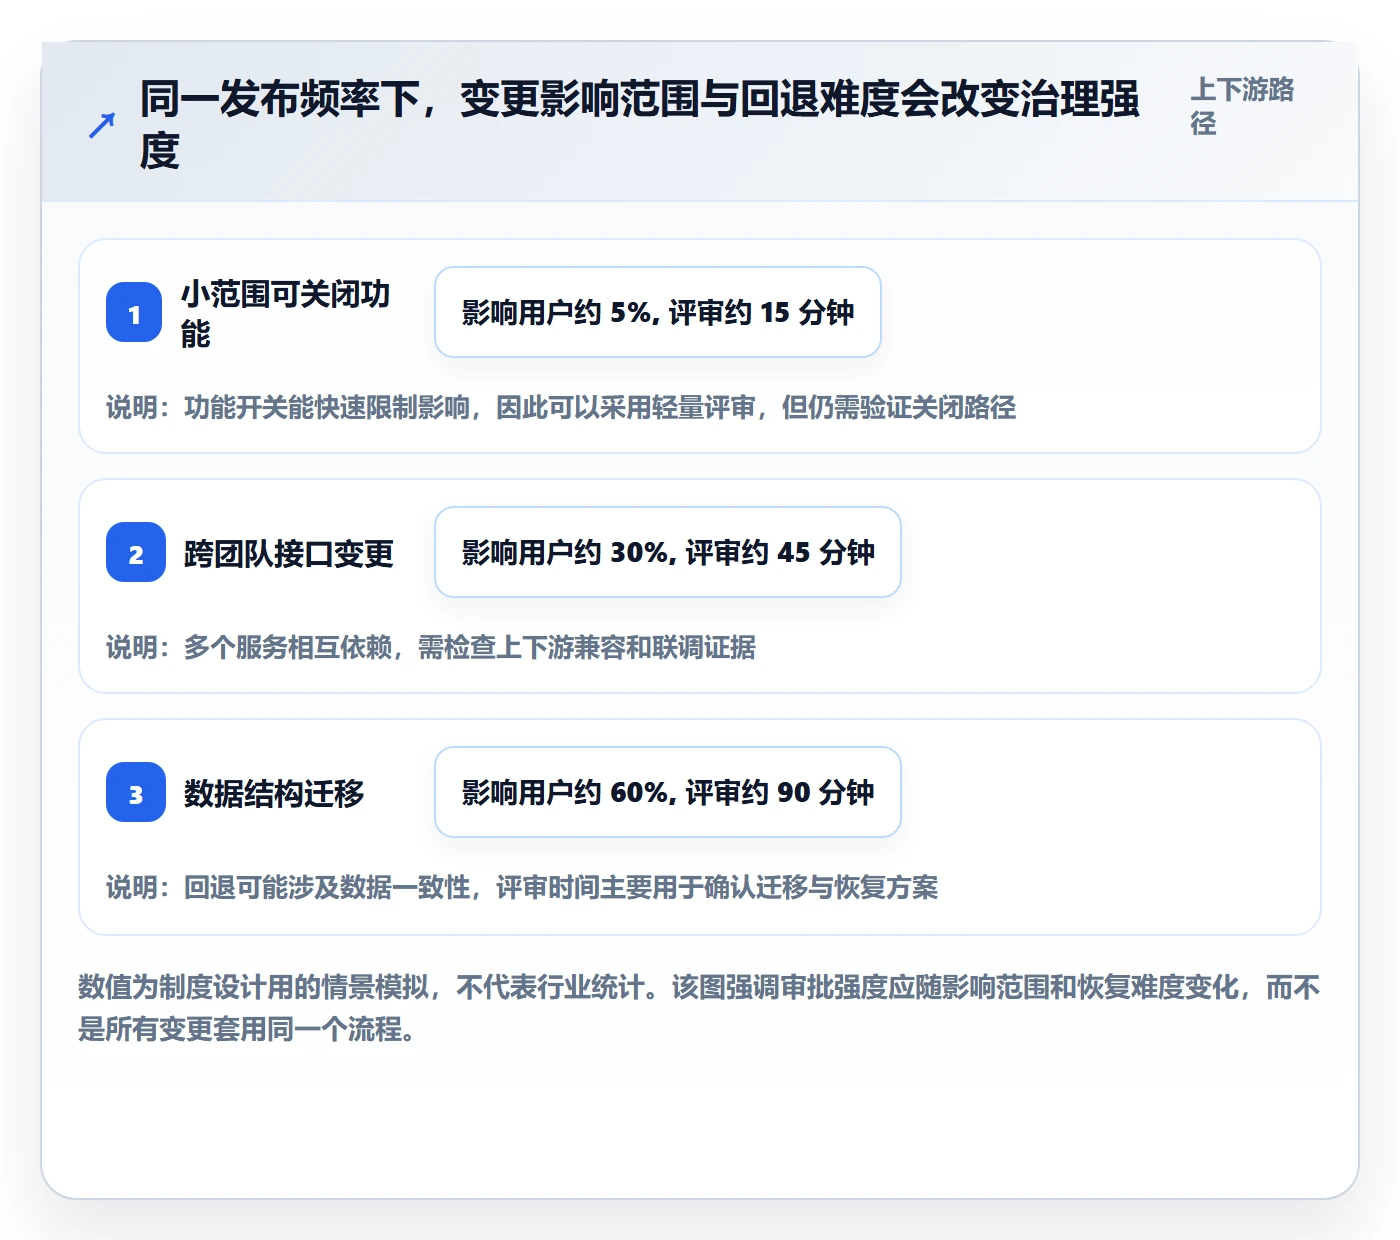Click the pill 影响用户约 60%, 评审约 90 分钟
Screen dimensions: 1400x1240
point(668,792)
